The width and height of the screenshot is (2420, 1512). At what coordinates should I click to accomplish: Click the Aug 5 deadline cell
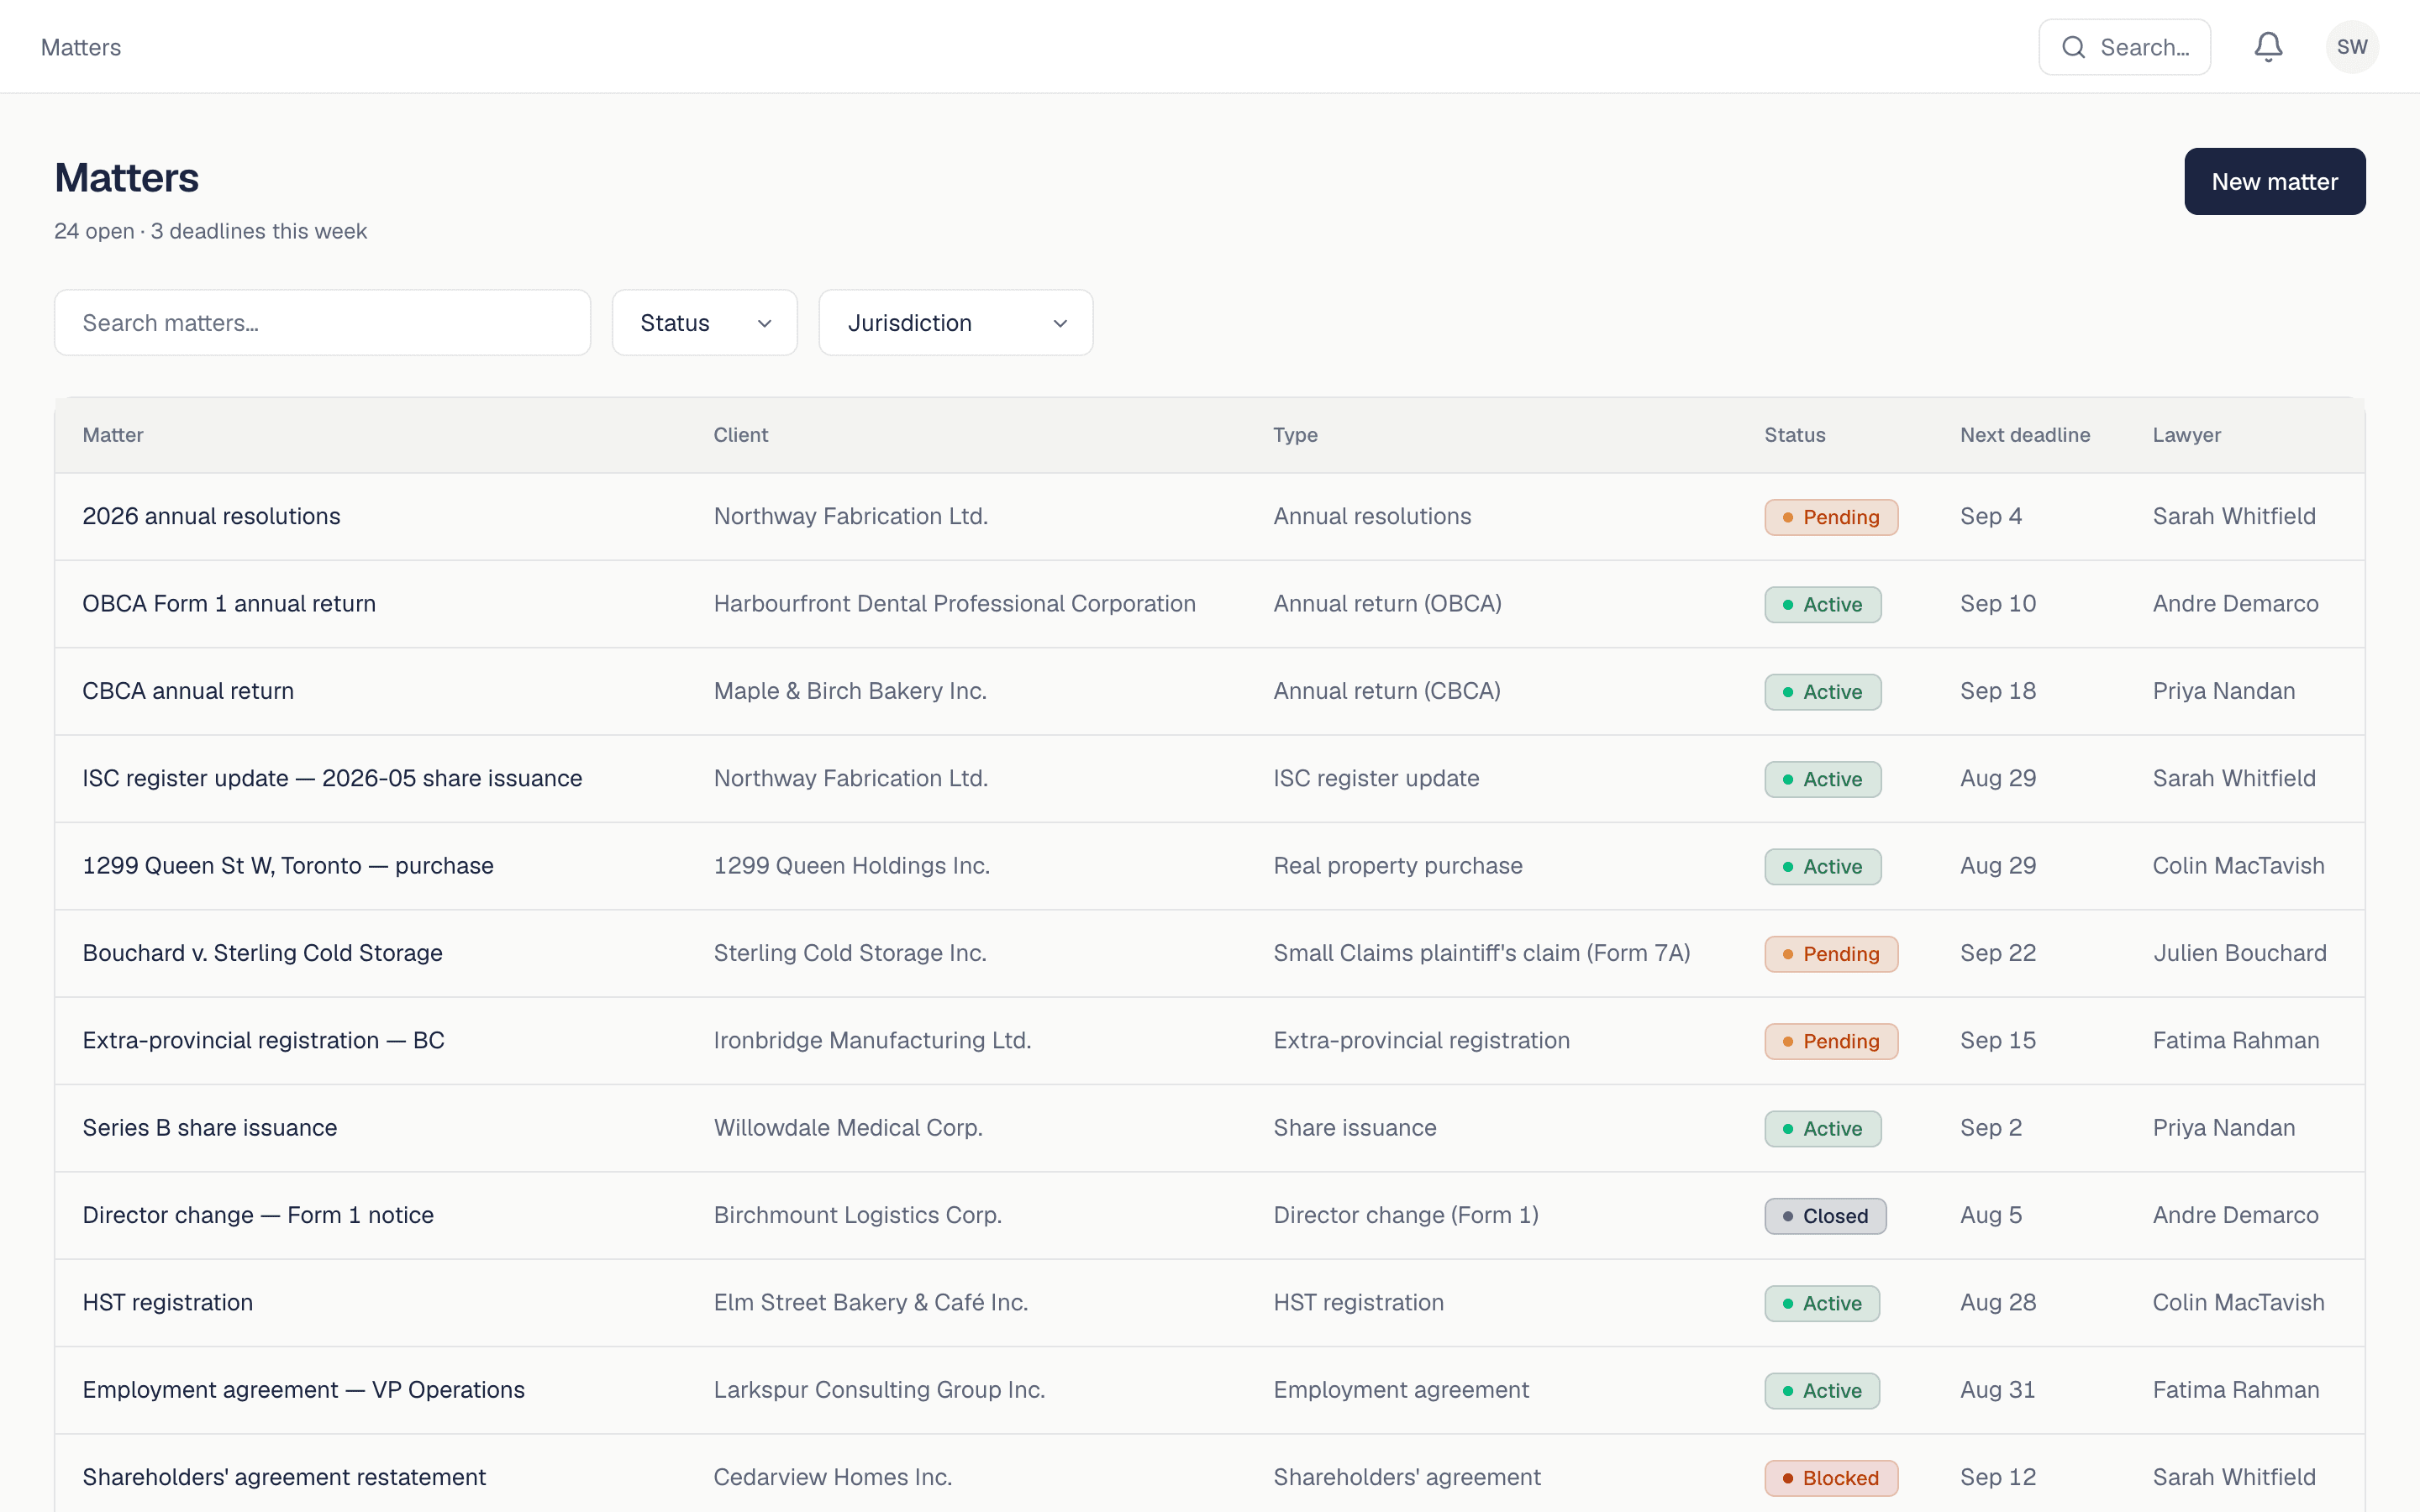click(x=1990, y=1215)
